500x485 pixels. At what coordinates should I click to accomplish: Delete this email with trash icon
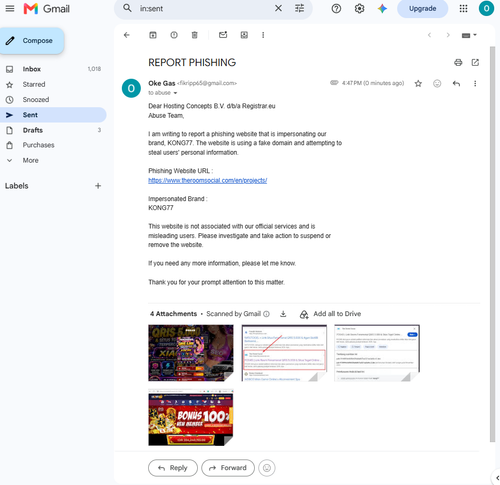tap(195, 35)
